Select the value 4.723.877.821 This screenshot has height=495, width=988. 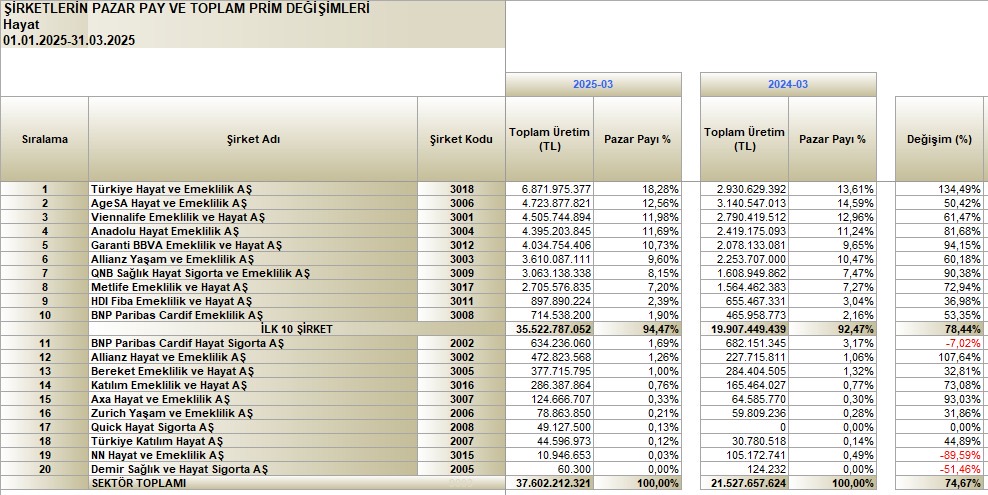coord(549,203)
